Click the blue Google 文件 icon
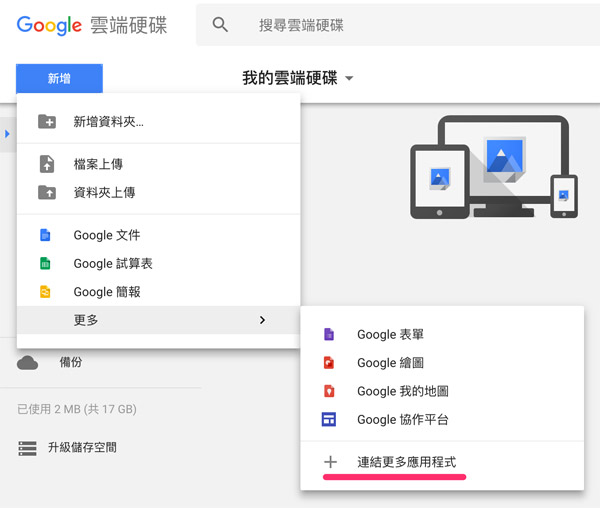This screenshot has width=600, height=508. [45, 235]
